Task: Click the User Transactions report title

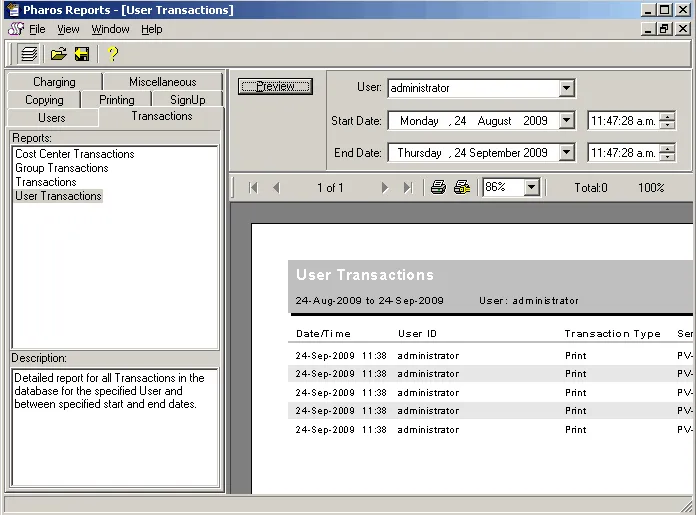Action: pyautogui.click(x=365, y=275)
